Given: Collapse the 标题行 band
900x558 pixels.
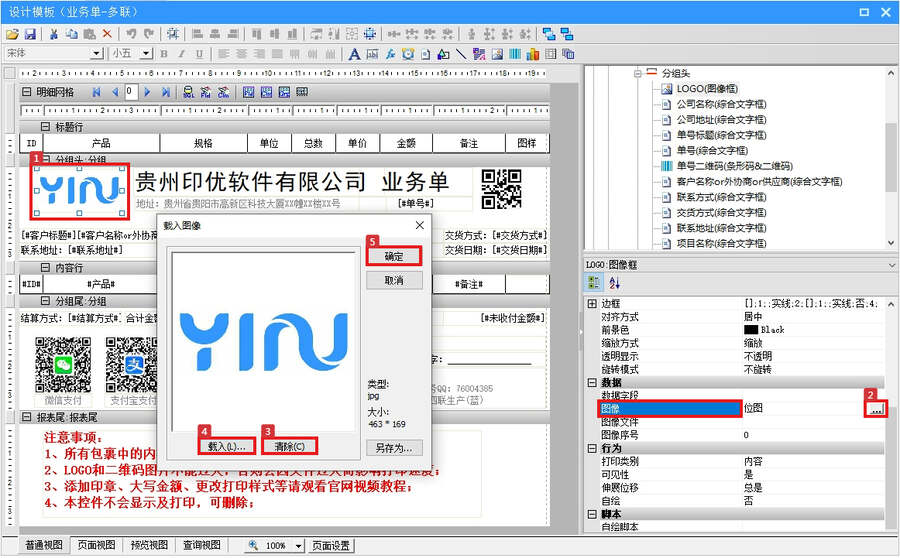Looking at the screenshot, I should click(45, 127).
